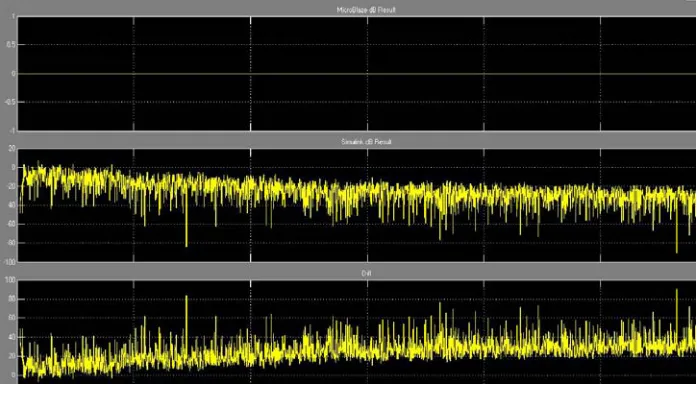
Task: Click the 80 y-axis label of Diff plot
Action: pyautogui.click(x=12, y=299)
